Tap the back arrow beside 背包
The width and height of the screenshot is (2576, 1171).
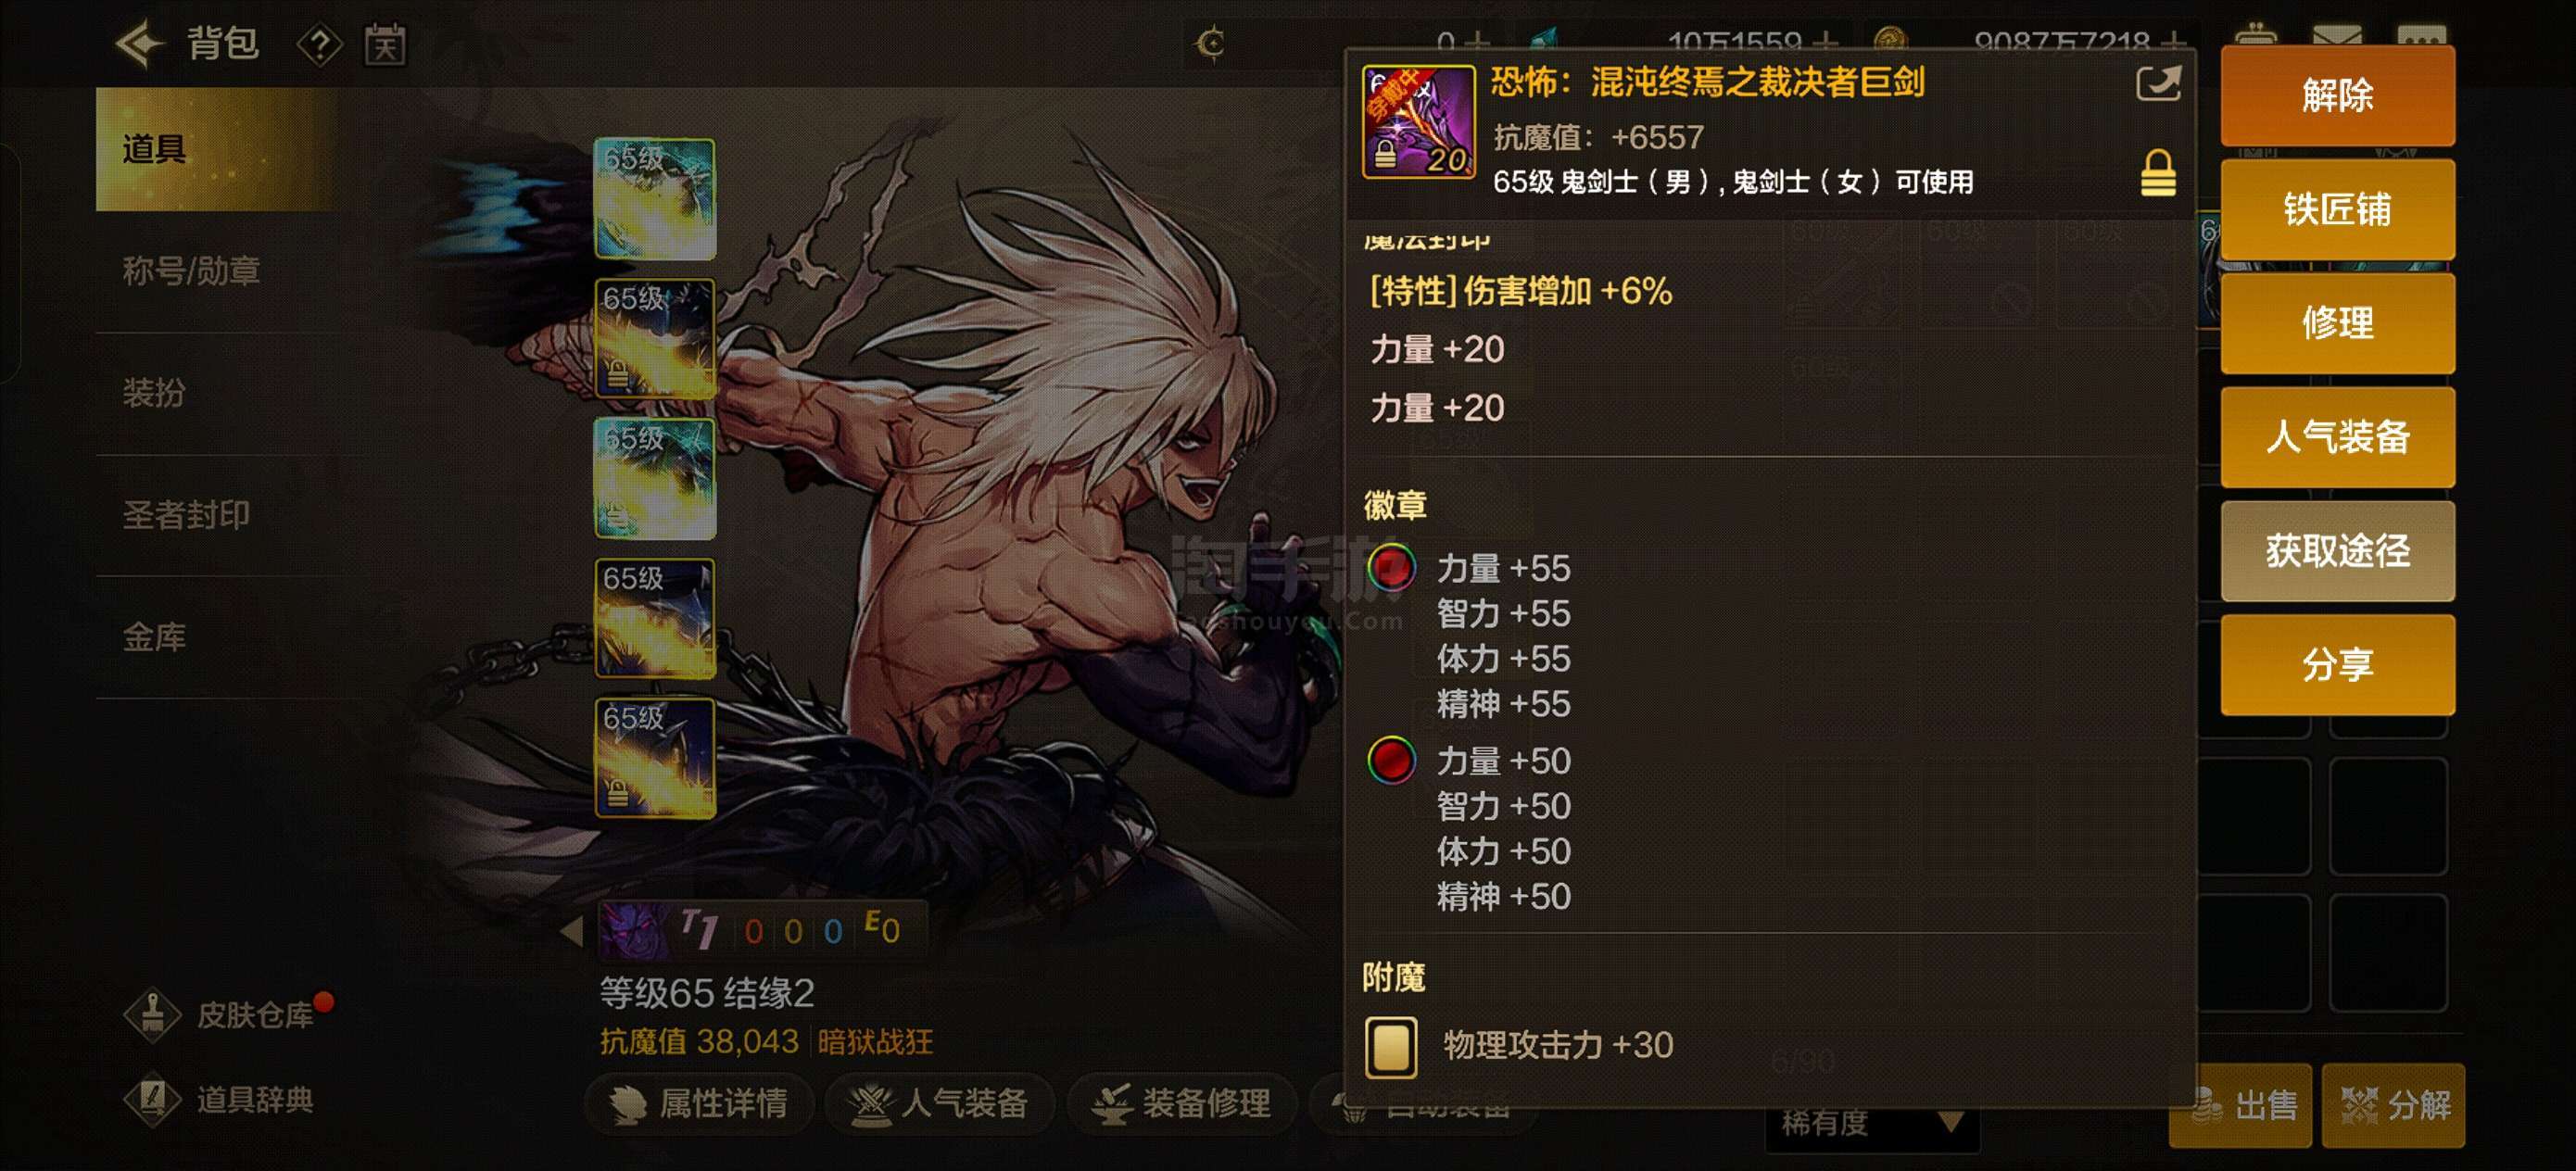coord(139,44)
